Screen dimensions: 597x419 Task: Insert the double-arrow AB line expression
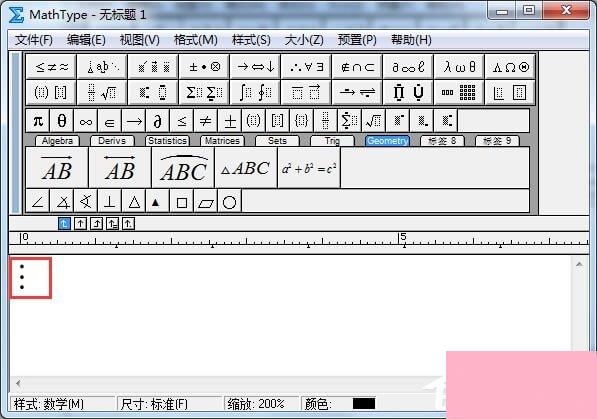(120, 168)
